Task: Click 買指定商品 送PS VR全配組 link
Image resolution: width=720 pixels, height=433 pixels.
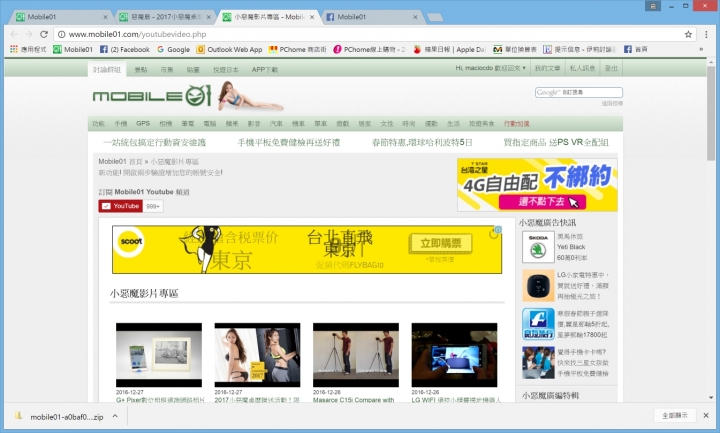Action: [x=556, y=142]
